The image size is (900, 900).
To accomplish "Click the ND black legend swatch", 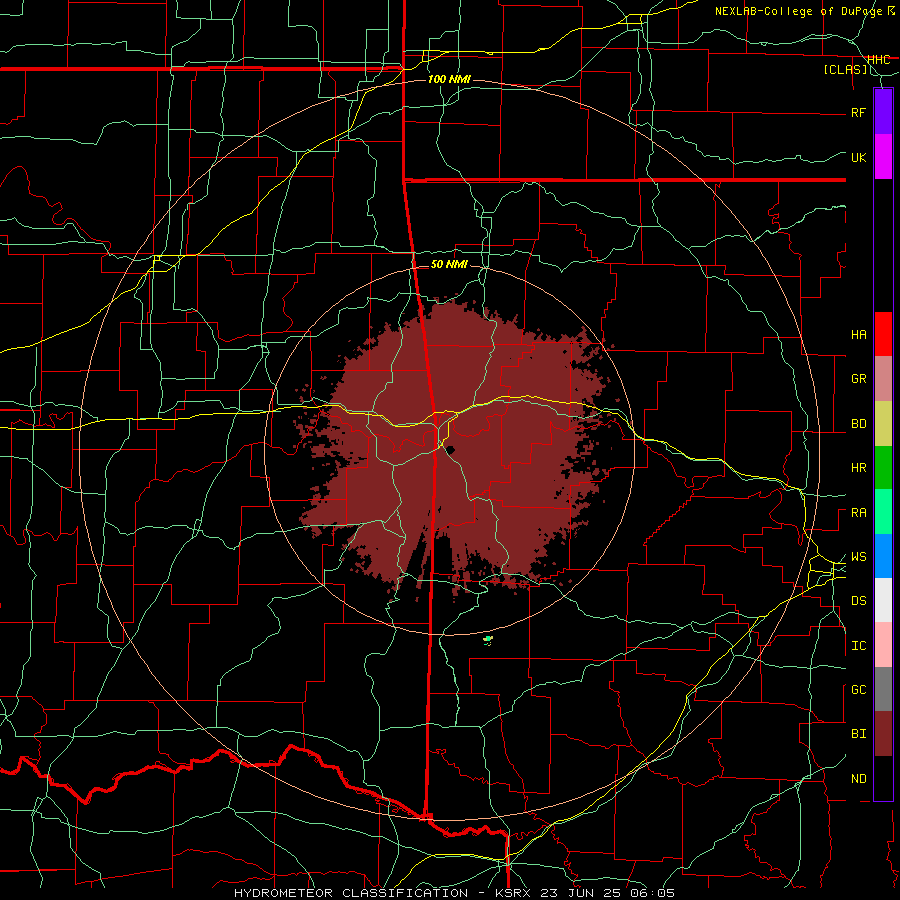I will [x=883, y=778].
